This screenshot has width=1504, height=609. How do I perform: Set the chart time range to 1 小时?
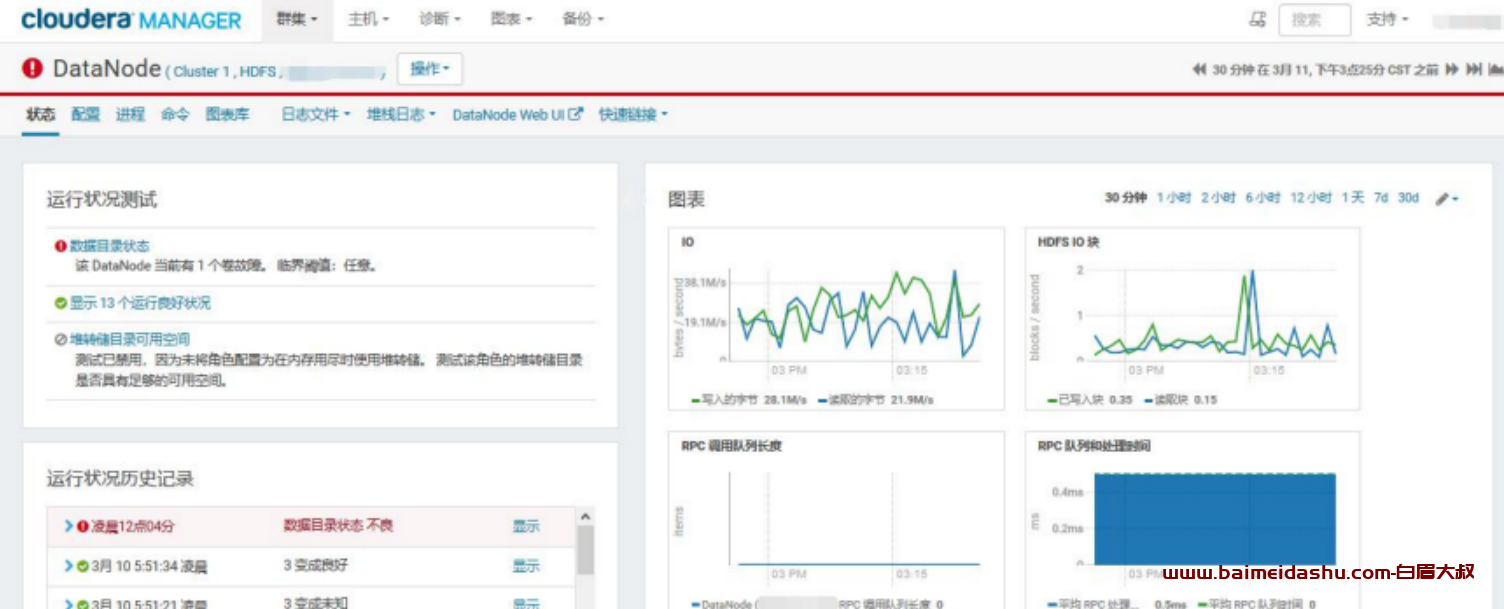(1174, 198)
